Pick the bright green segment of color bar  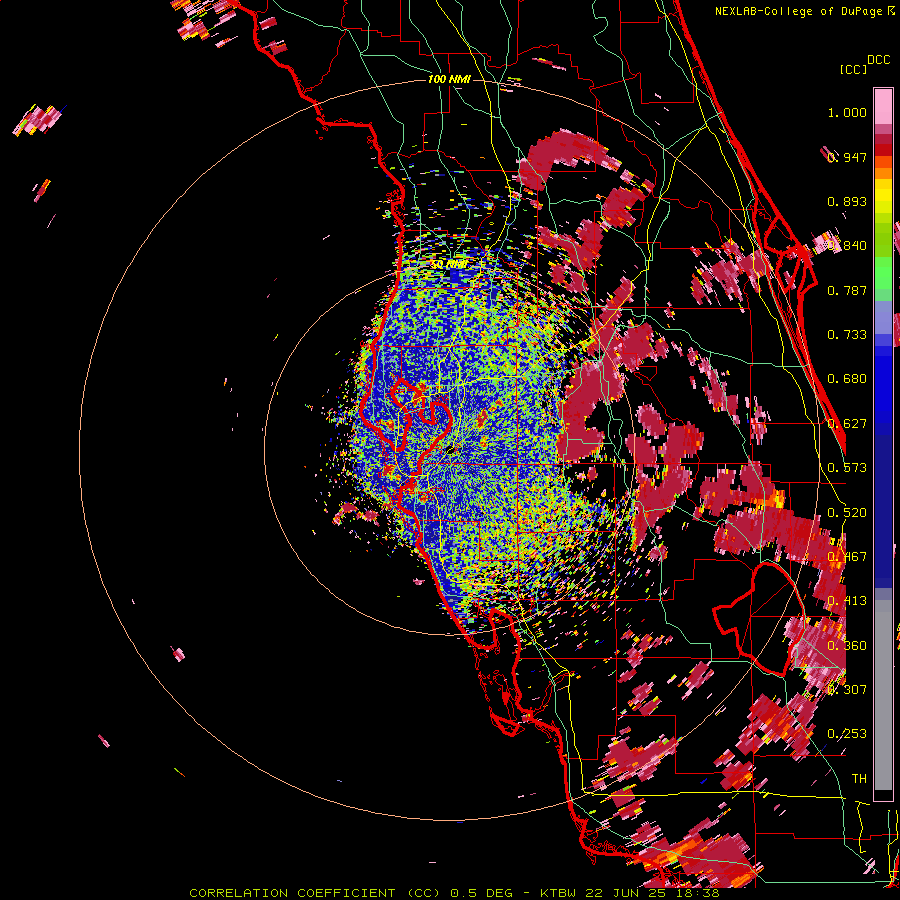883,273
